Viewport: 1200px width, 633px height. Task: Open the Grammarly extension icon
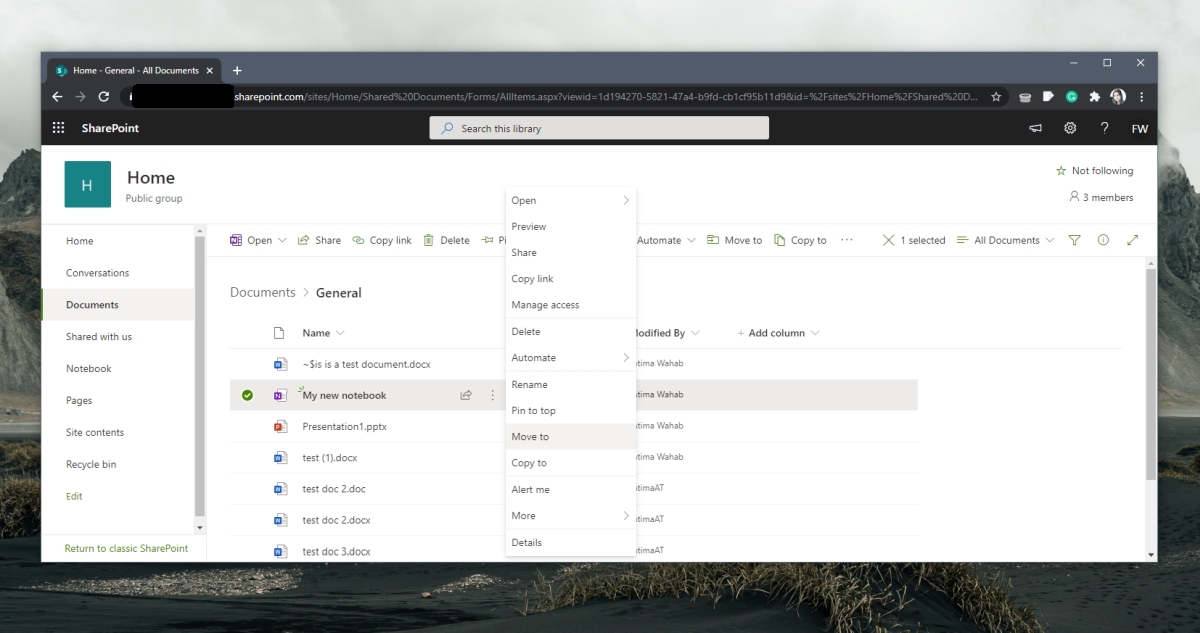pyautogui.click(x=1071, y=97)
